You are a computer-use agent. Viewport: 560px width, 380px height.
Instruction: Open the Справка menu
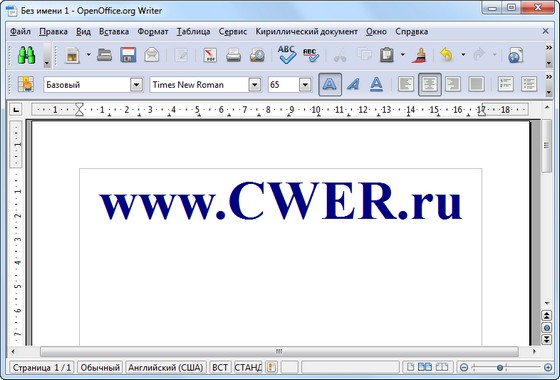411,31
